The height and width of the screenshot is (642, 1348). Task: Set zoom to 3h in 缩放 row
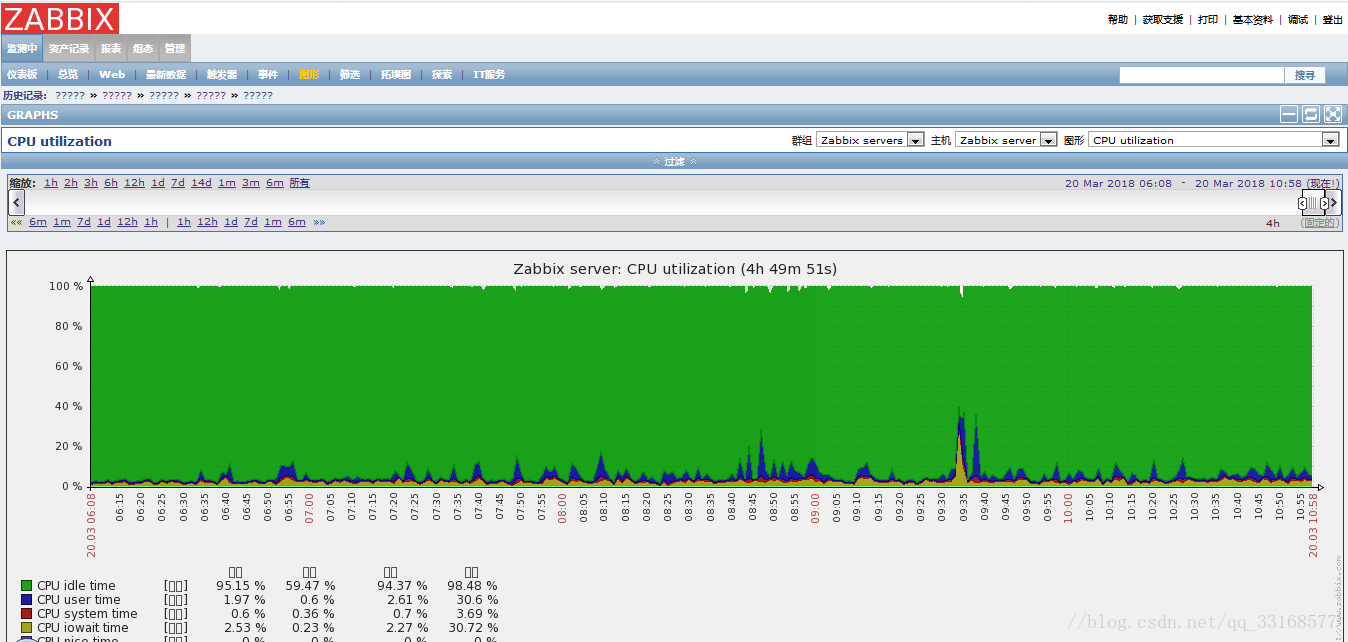(91, 183)
